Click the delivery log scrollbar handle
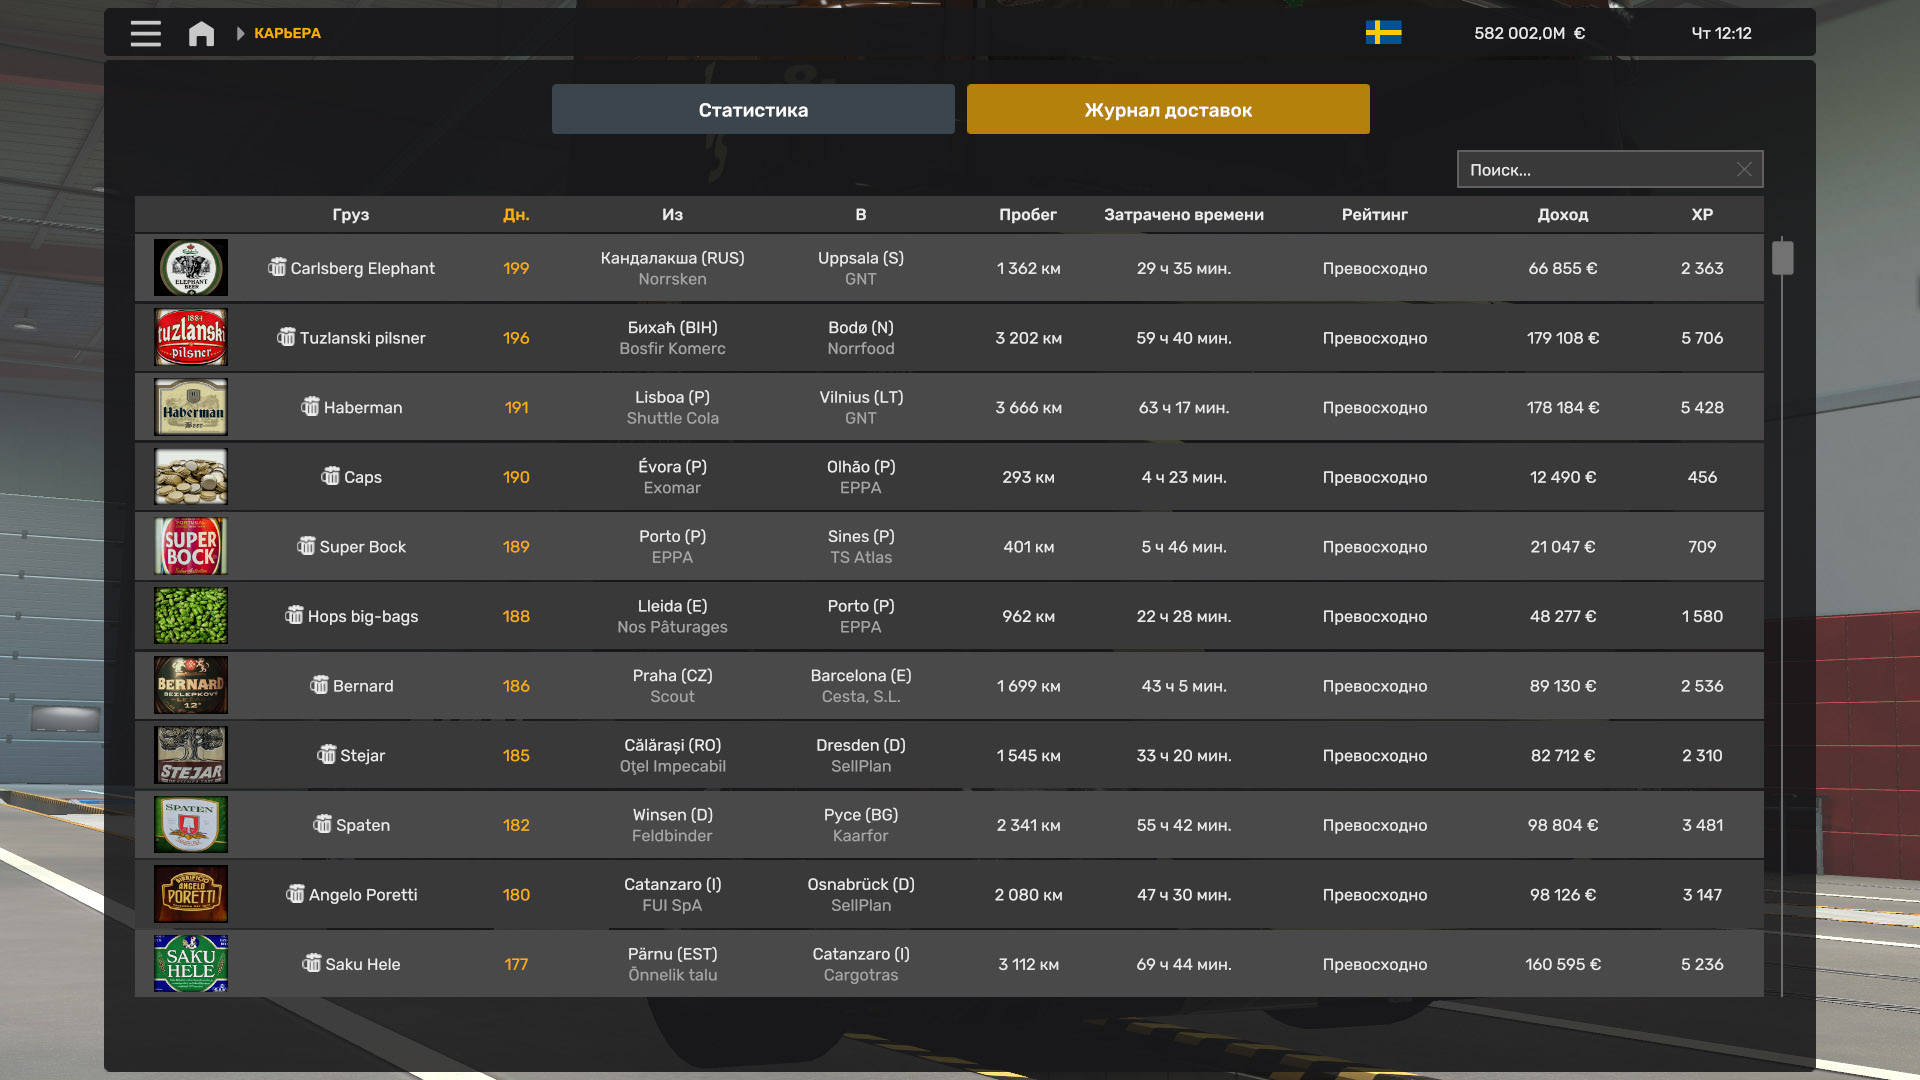Screen dimensions: 1920x1080 click(1782, 257)
